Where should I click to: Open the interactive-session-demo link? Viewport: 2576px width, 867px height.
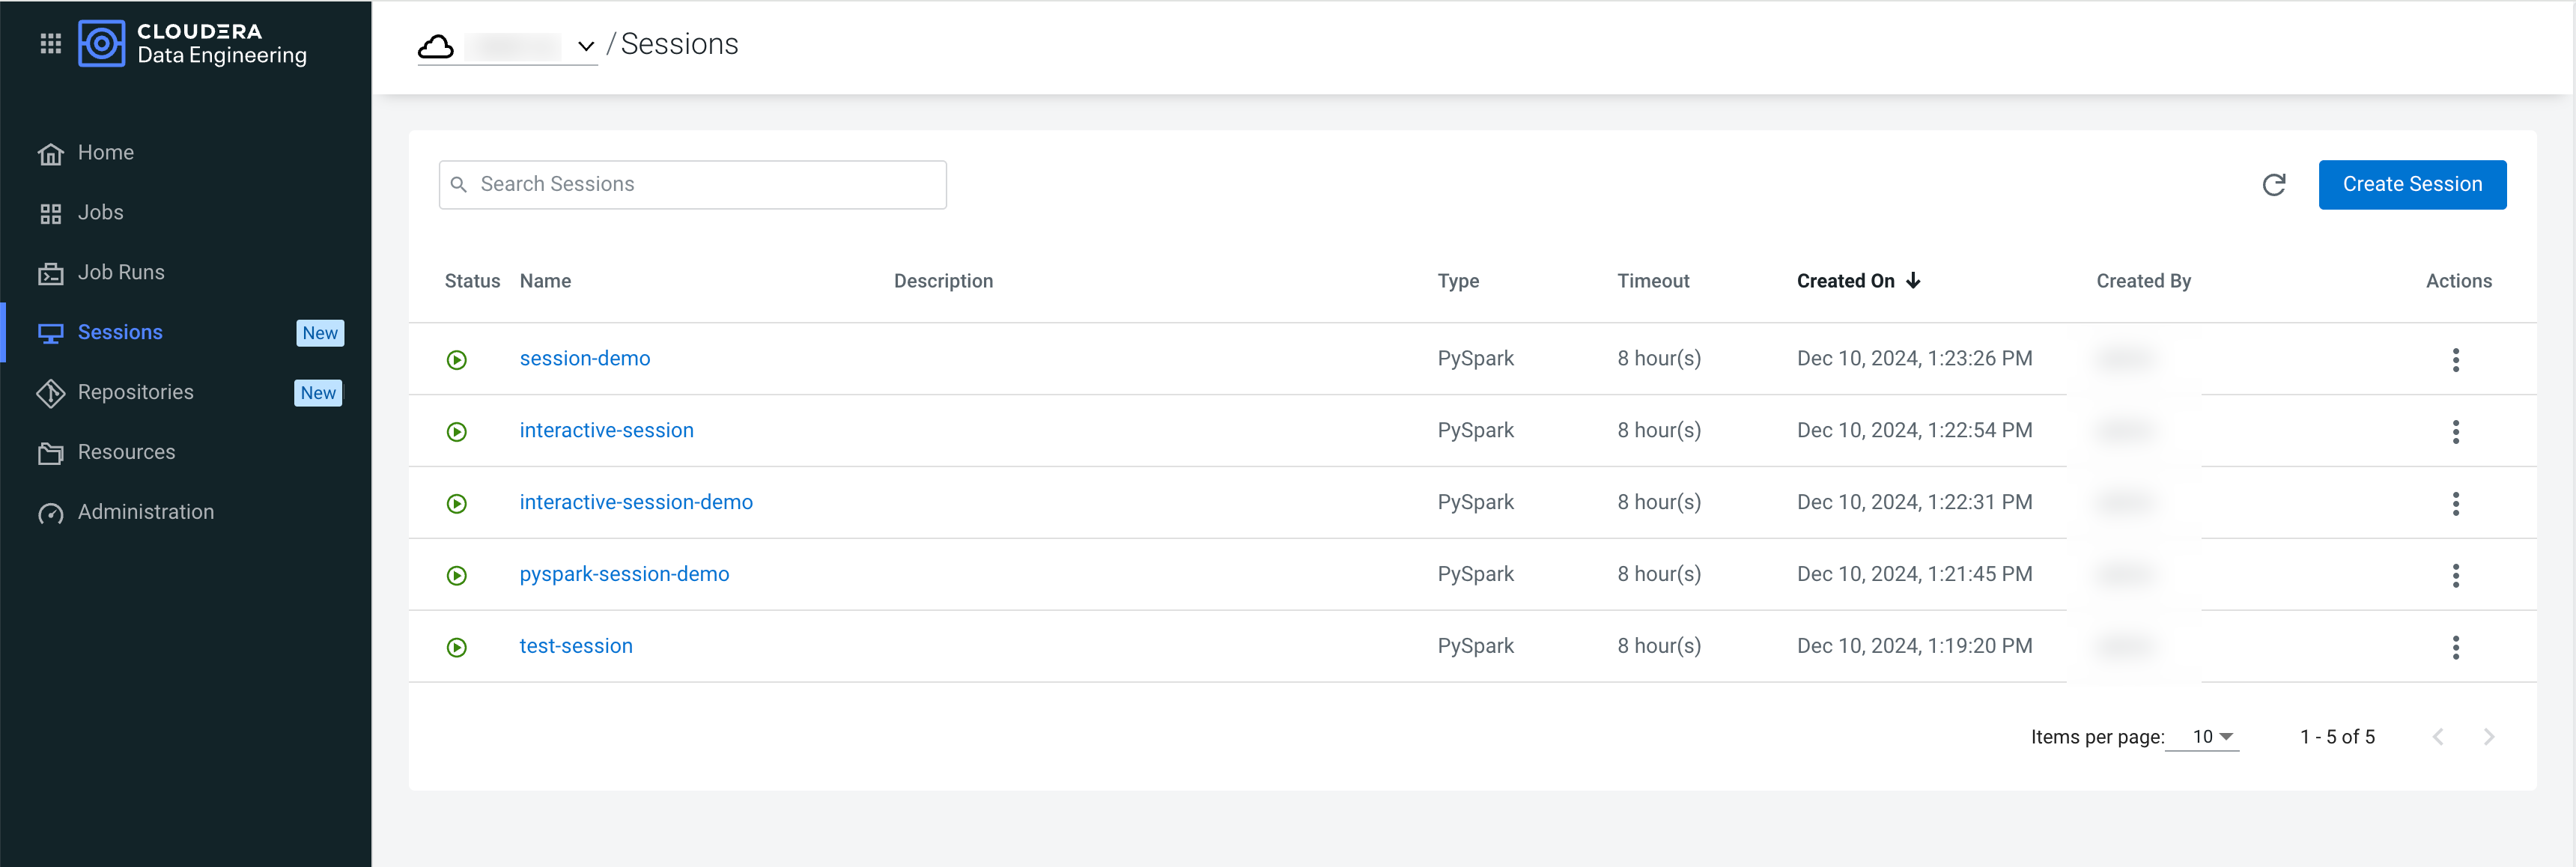coord(635,502)
